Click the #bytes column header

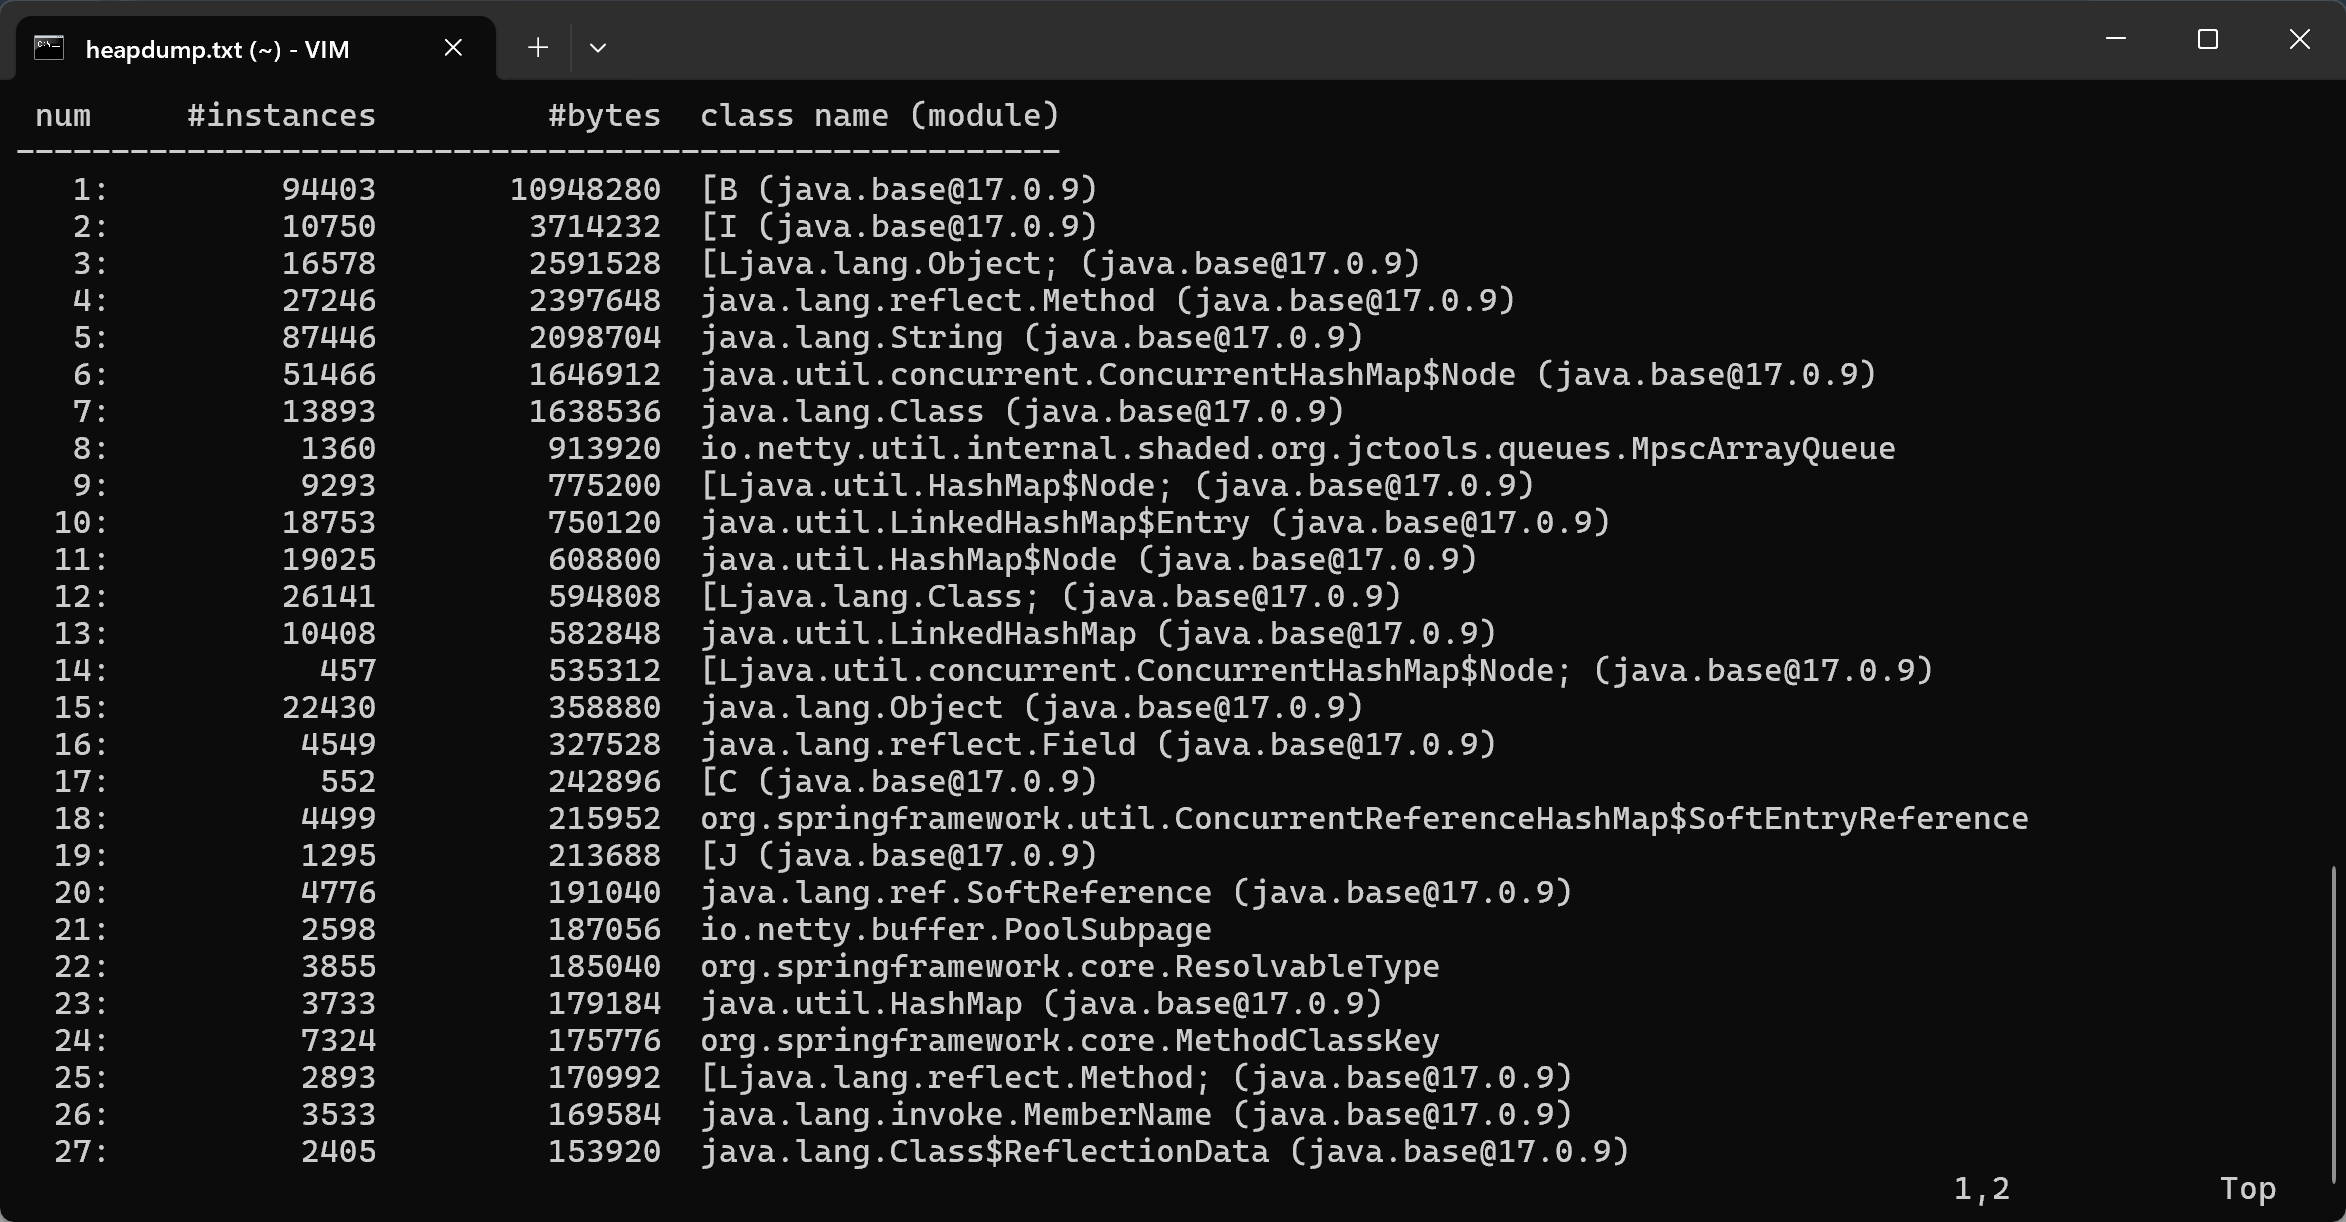604,116
